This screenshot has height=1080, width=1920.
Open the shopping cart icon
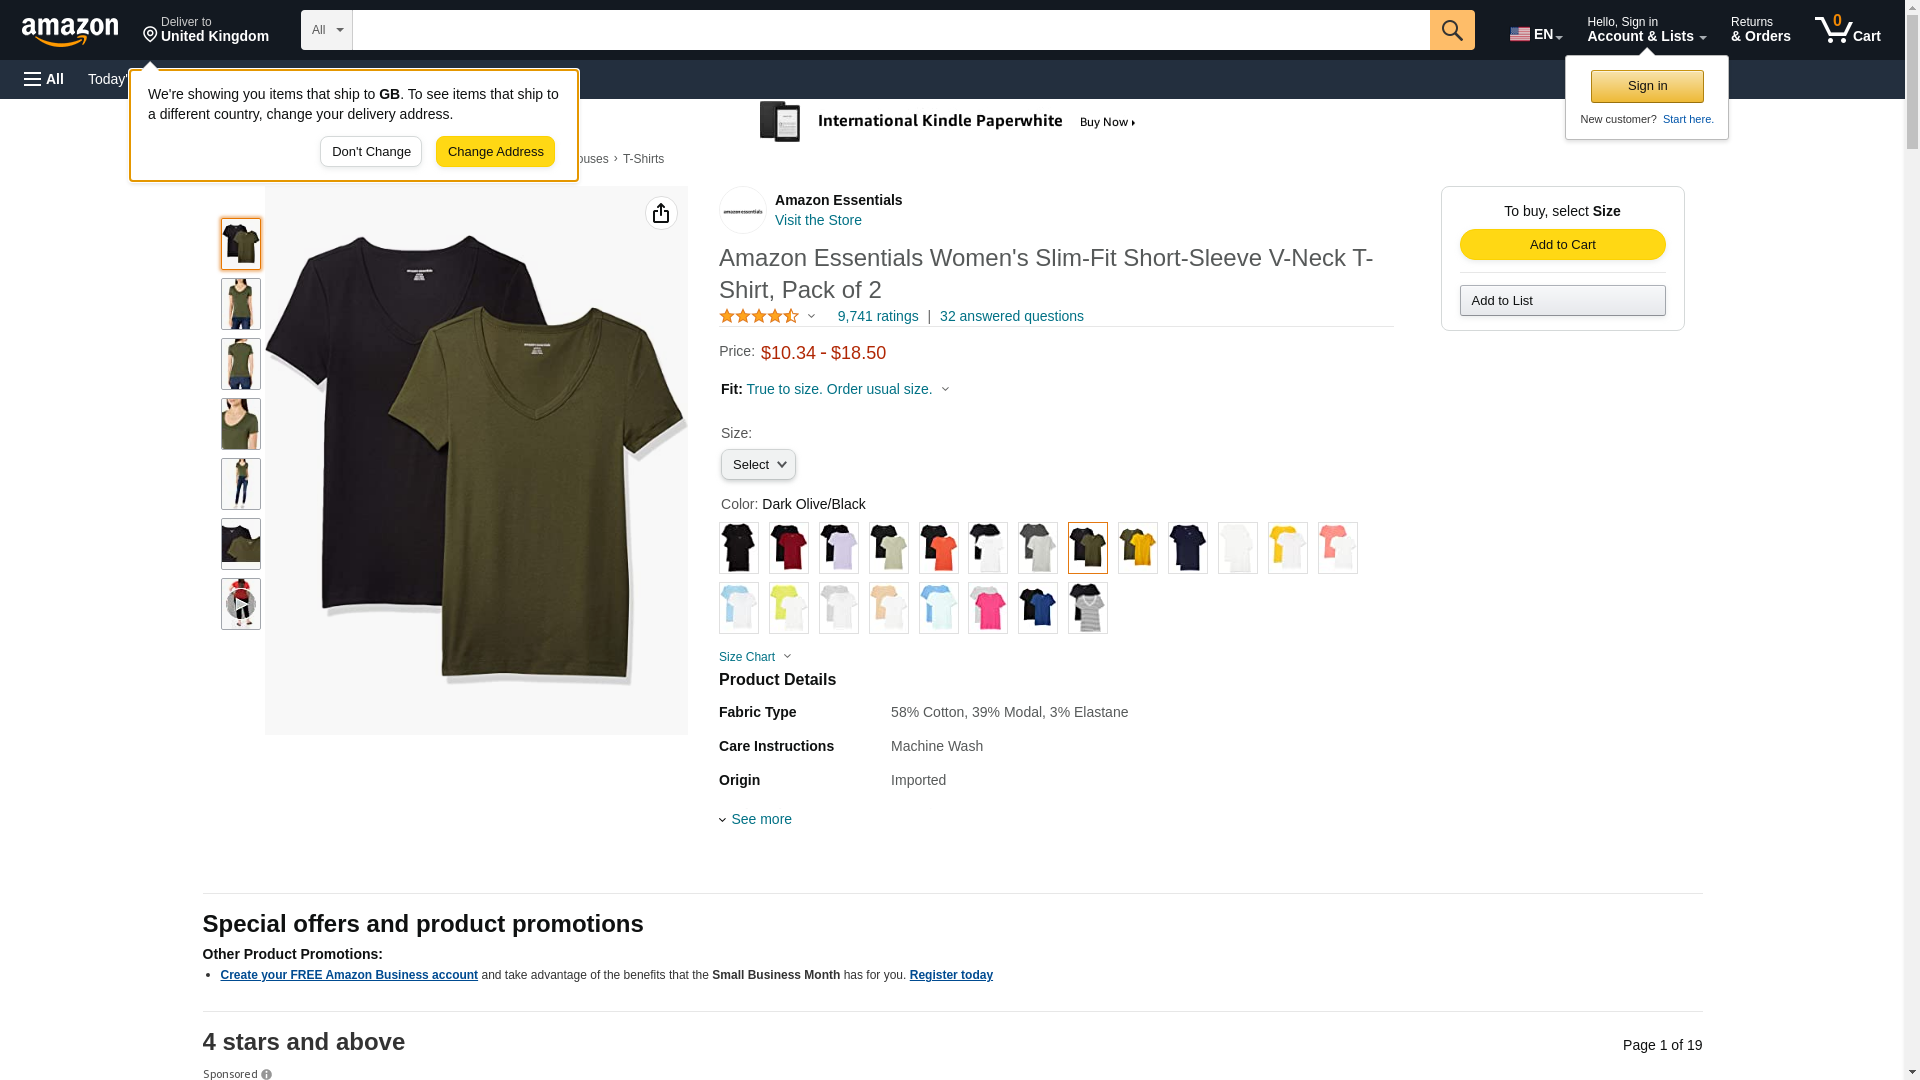tap(1848, 30)
